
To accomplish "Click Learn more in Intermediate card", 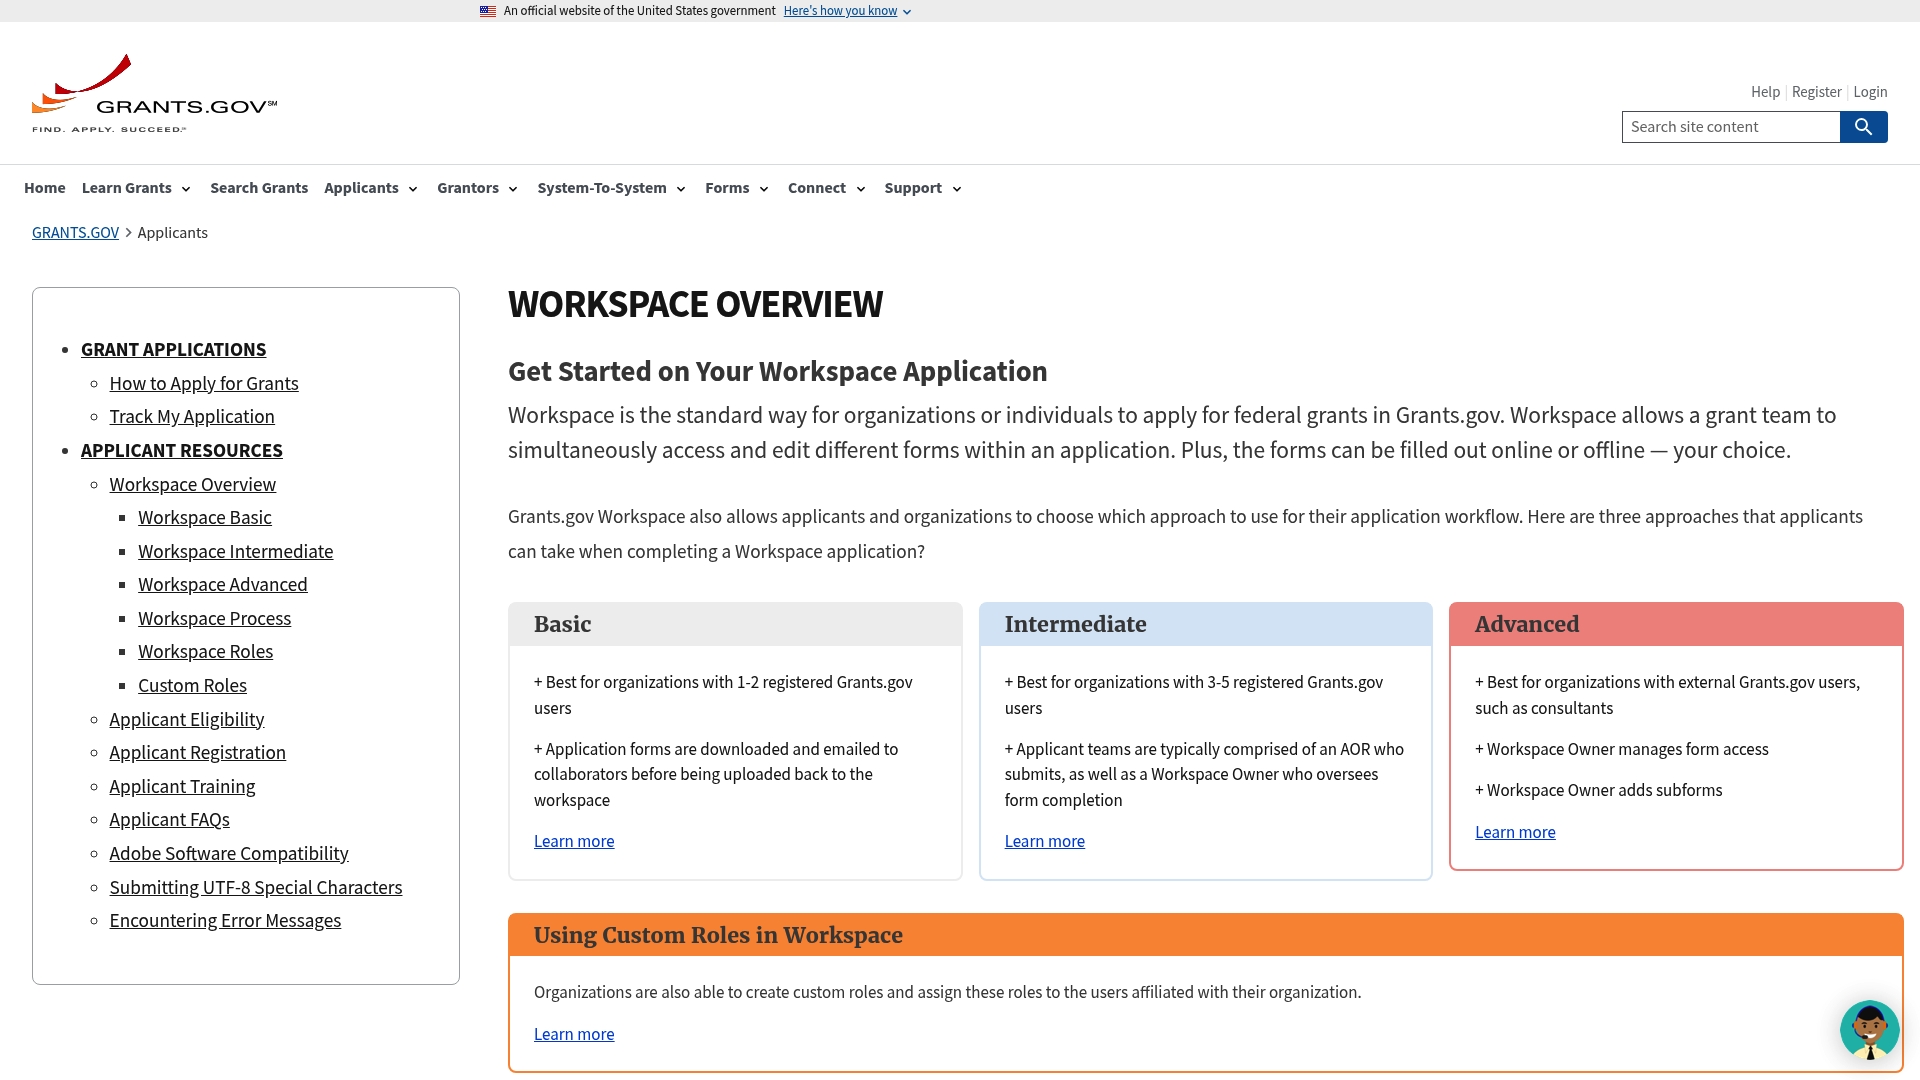I will 1045,842.
